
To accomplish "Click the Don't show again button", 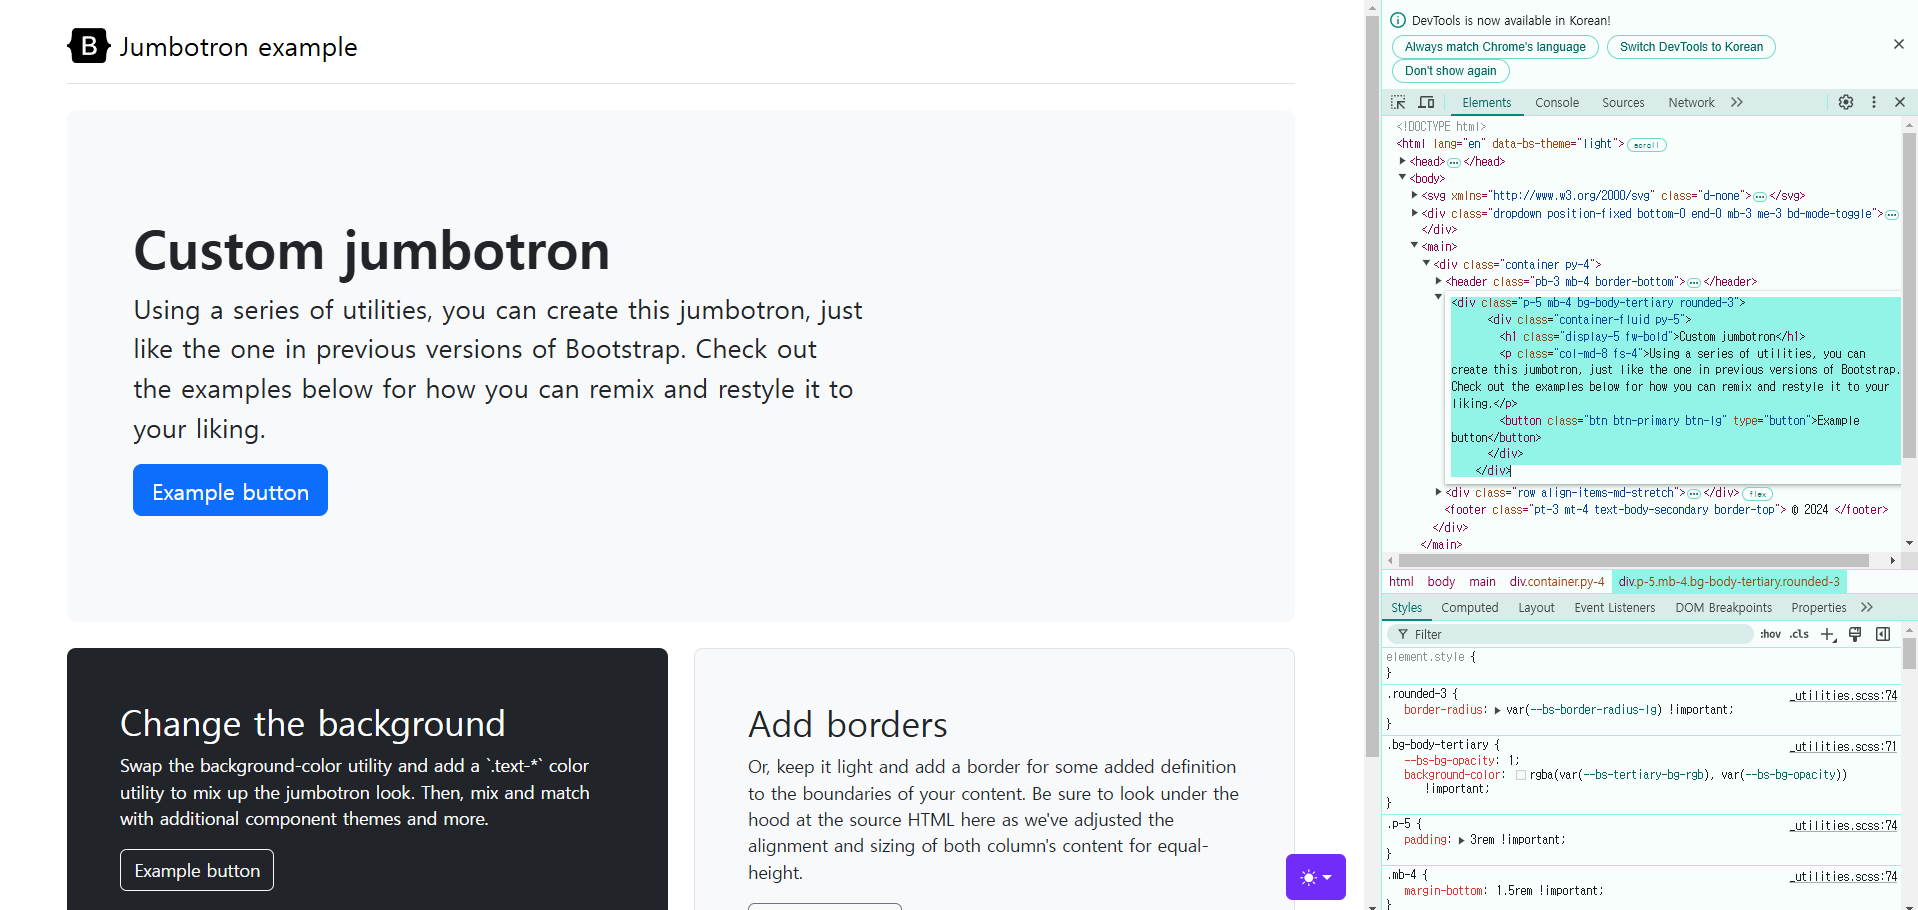I will coord(1451,71).
